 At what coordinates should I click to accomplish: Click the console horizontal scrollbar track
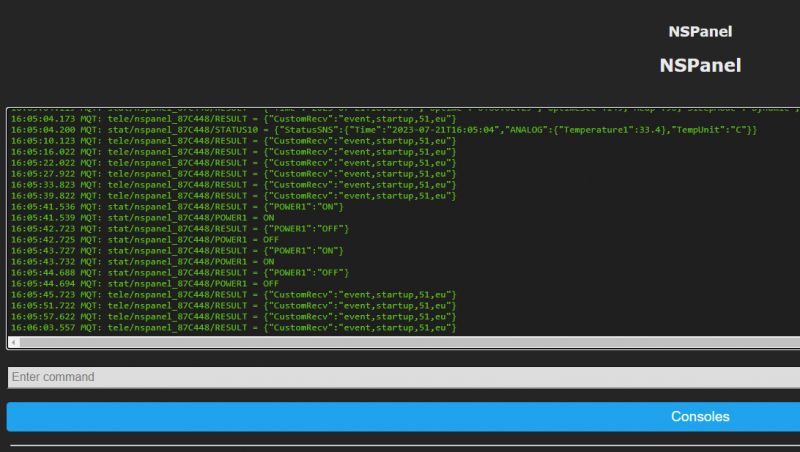click(410, 342)
